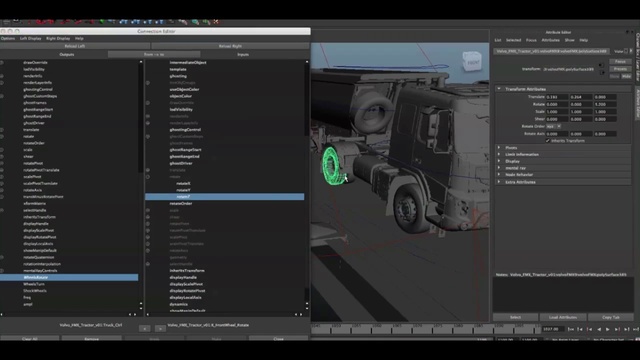
Task: Click the ViewCube Front face in viewport
Action: (472, 62)
